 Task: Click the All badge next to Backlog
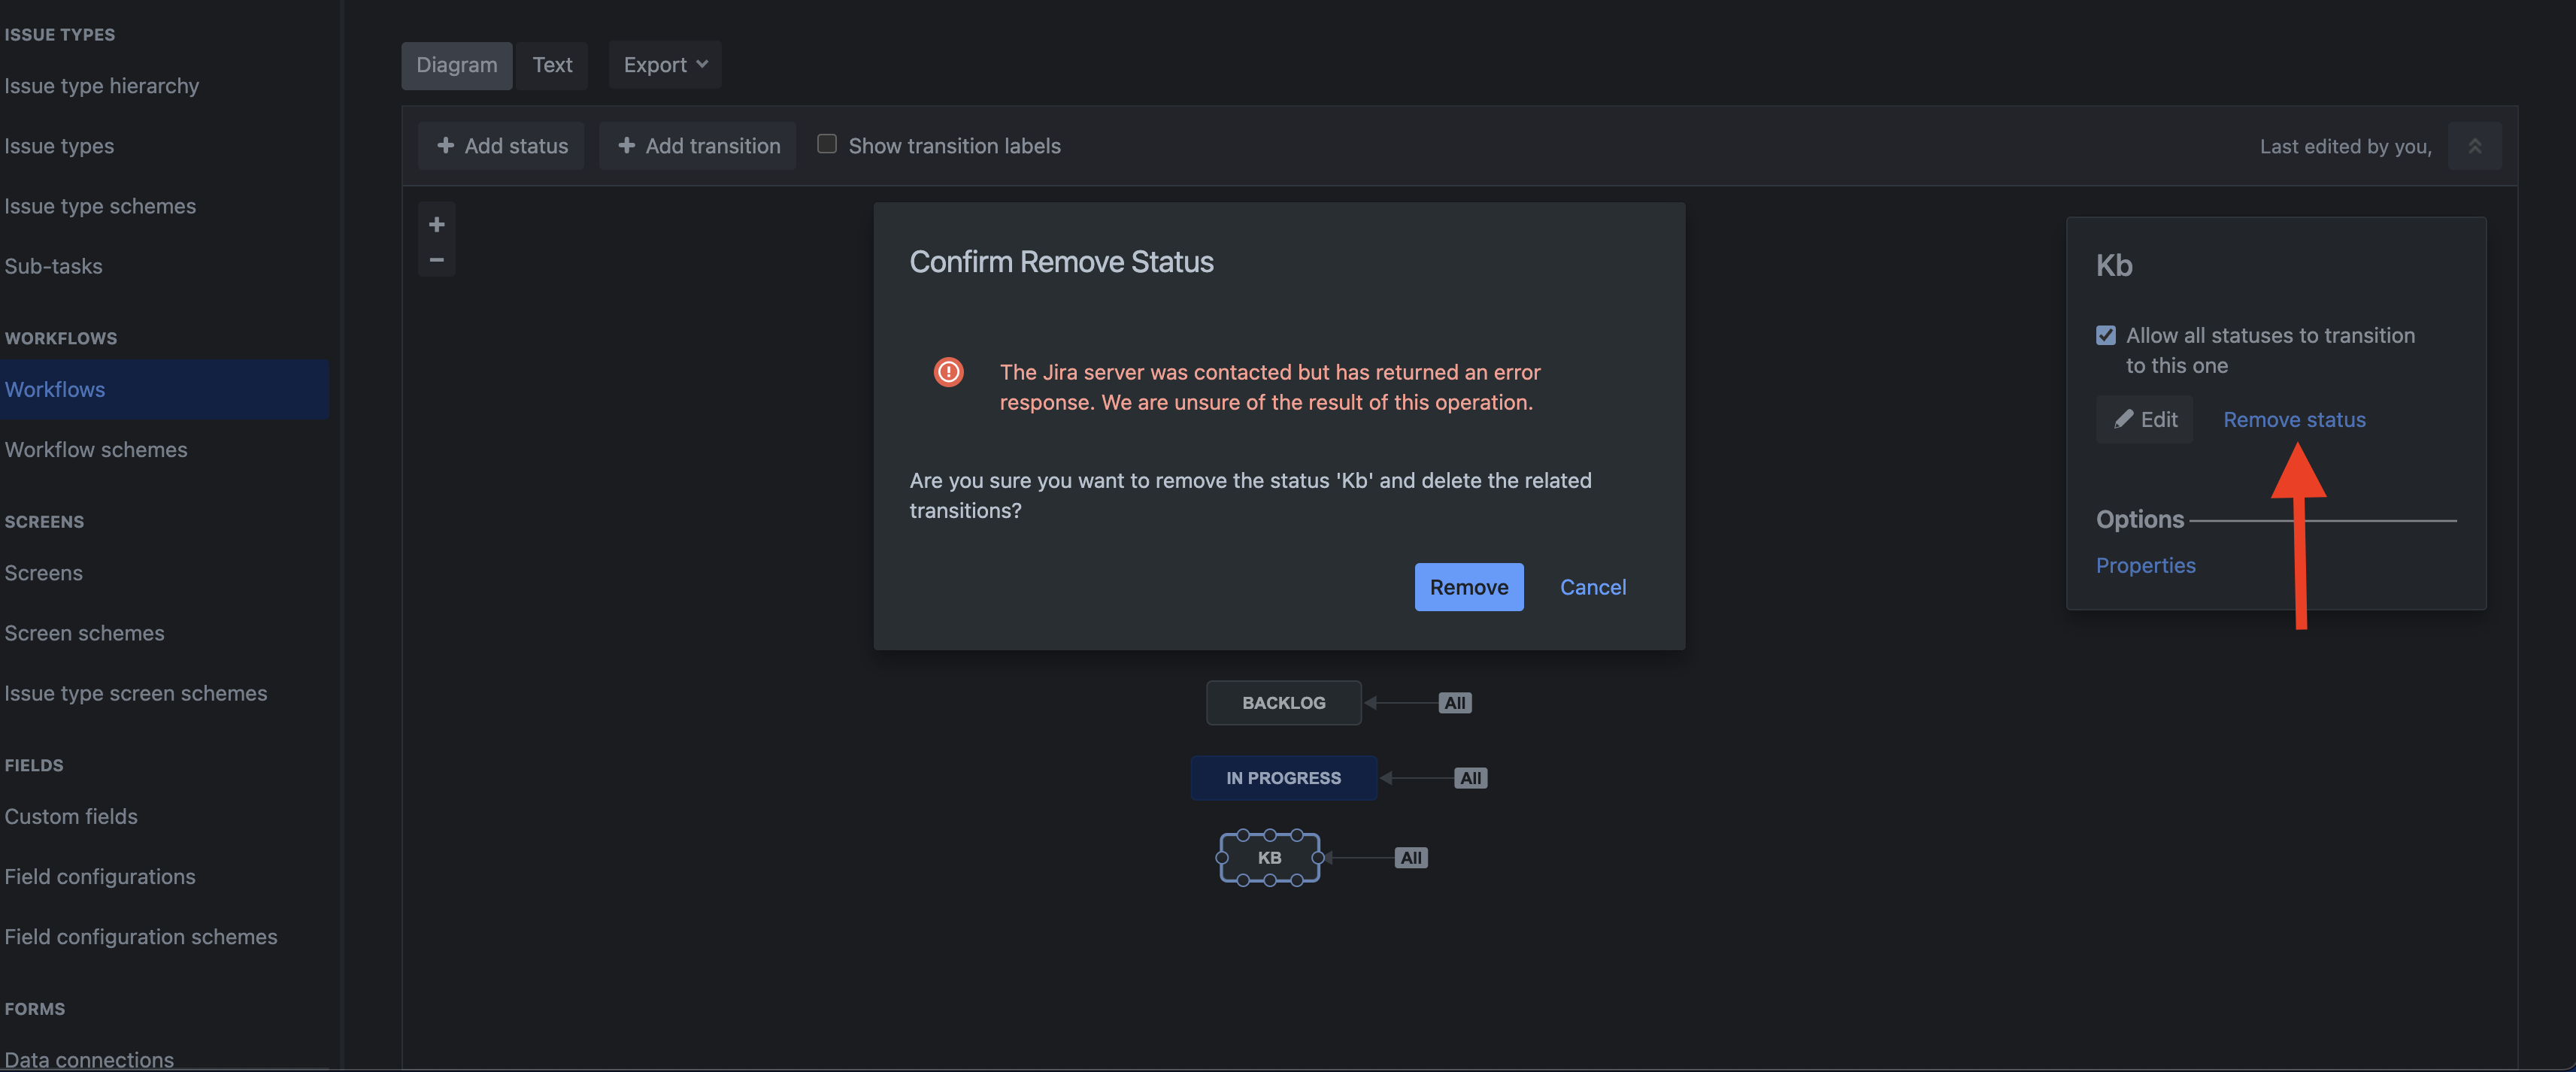[1454, 703]
